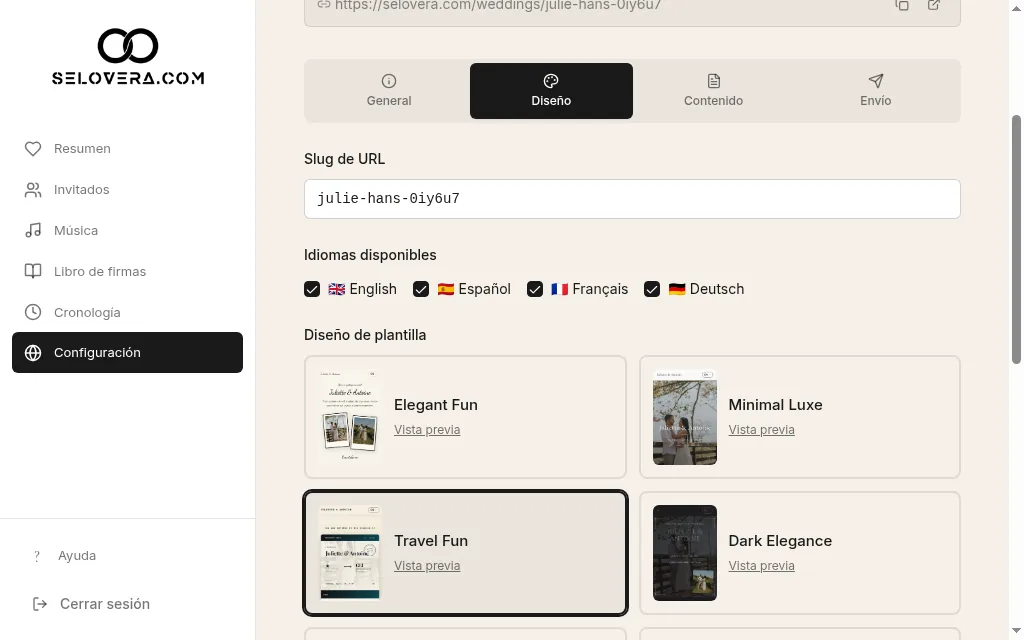Screen dimensions: 1024x640
Task: Open Vista previa for Dark Elegance
Action: pos(761,566)
